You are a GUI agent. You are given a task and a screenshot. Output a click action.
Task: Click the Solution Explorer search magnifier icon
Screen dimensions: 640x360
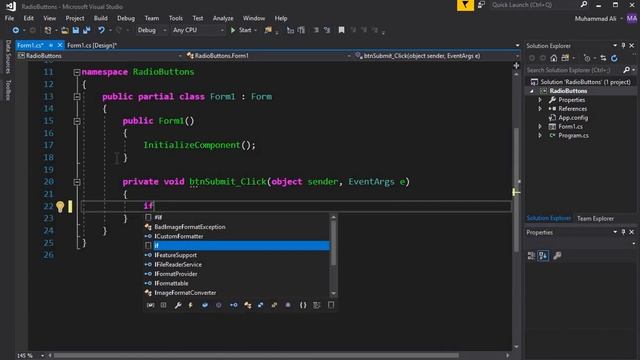626,70
